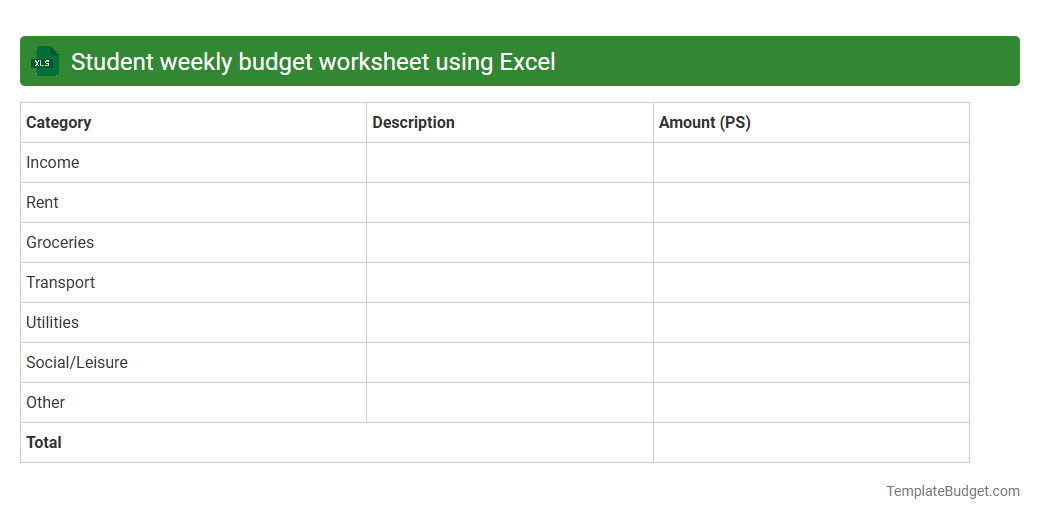Click the Description cell in Rent row
Image resolution: width=1040 pixels, height=520 pixels.
coord(510,203)
